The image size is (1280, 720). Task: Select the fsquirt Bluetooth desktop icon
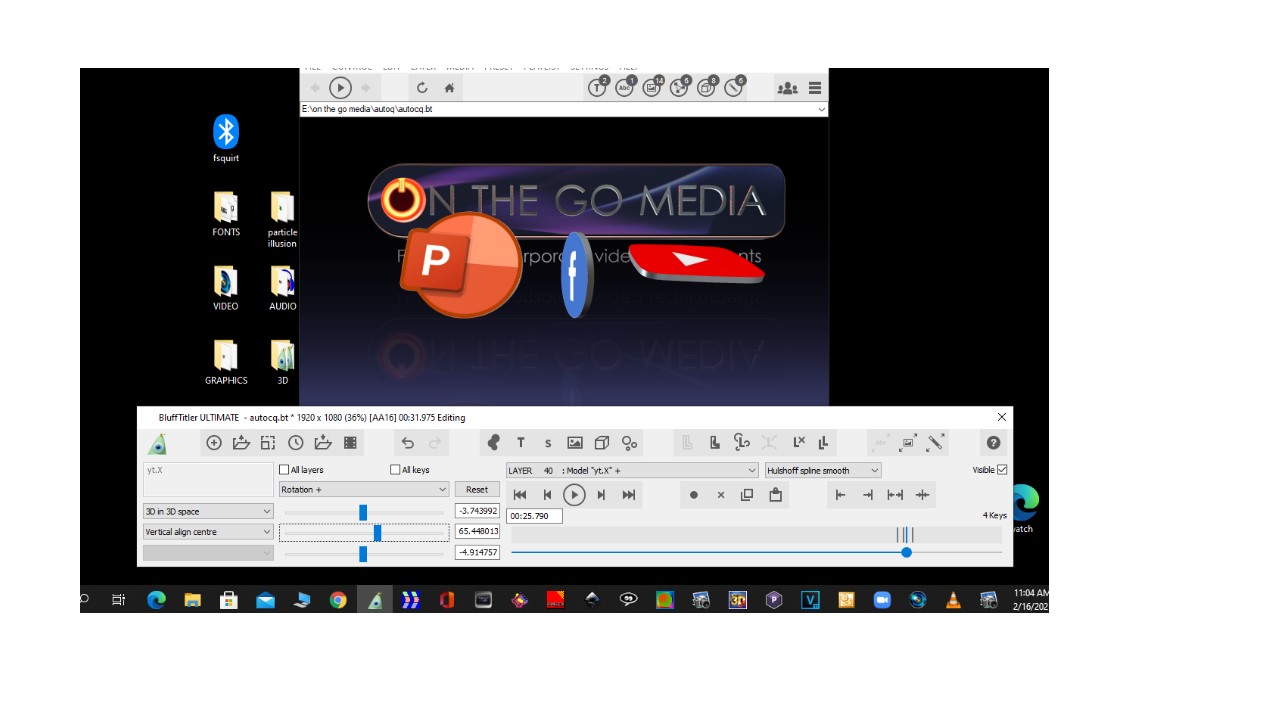[226, 139]
